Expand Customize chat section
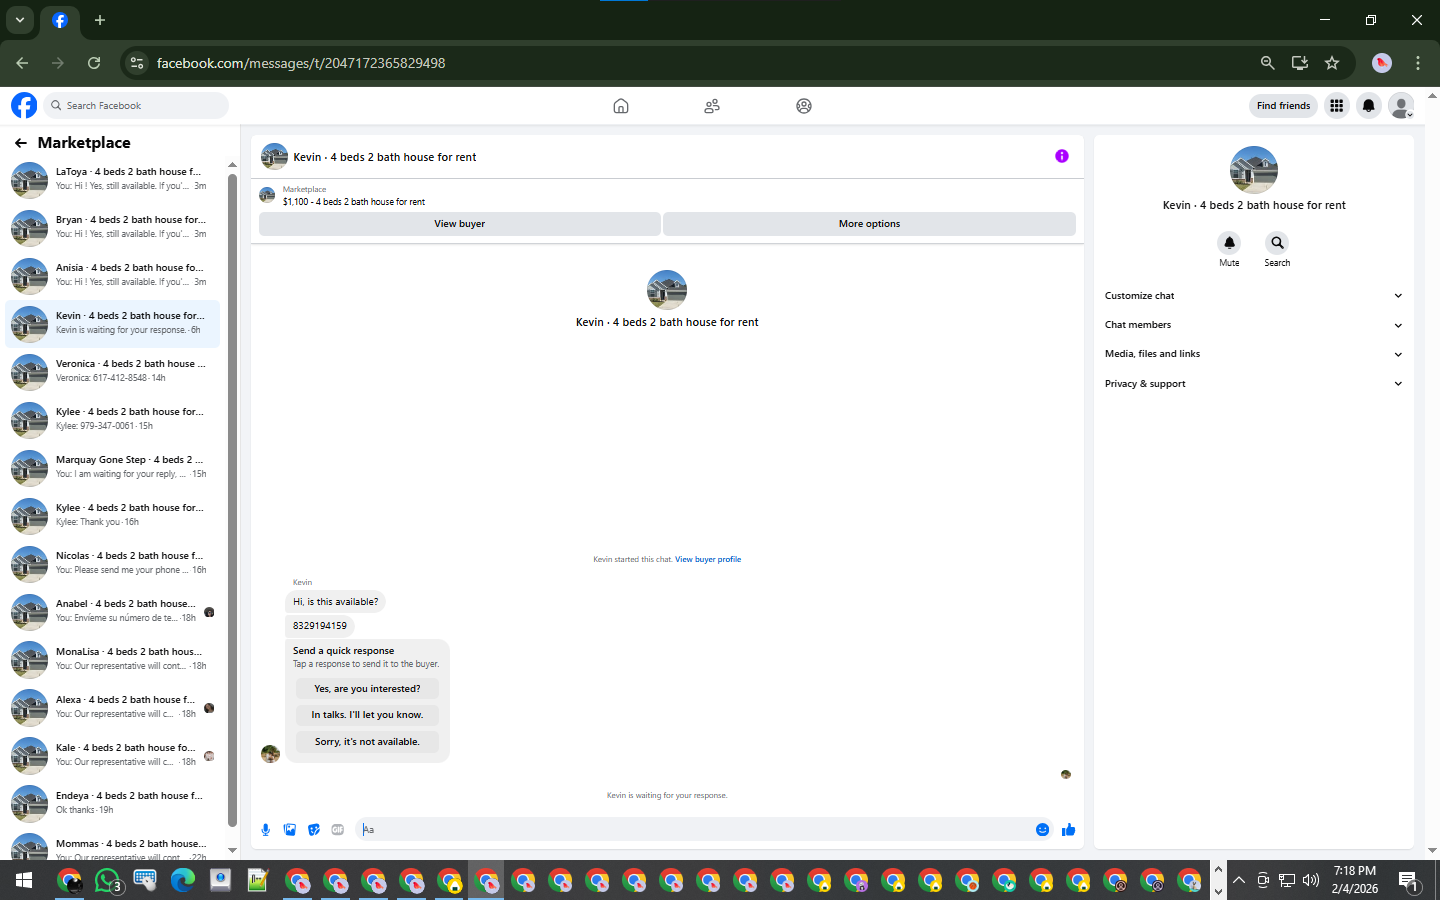 pyautogui.click(x=1253, y=296)
